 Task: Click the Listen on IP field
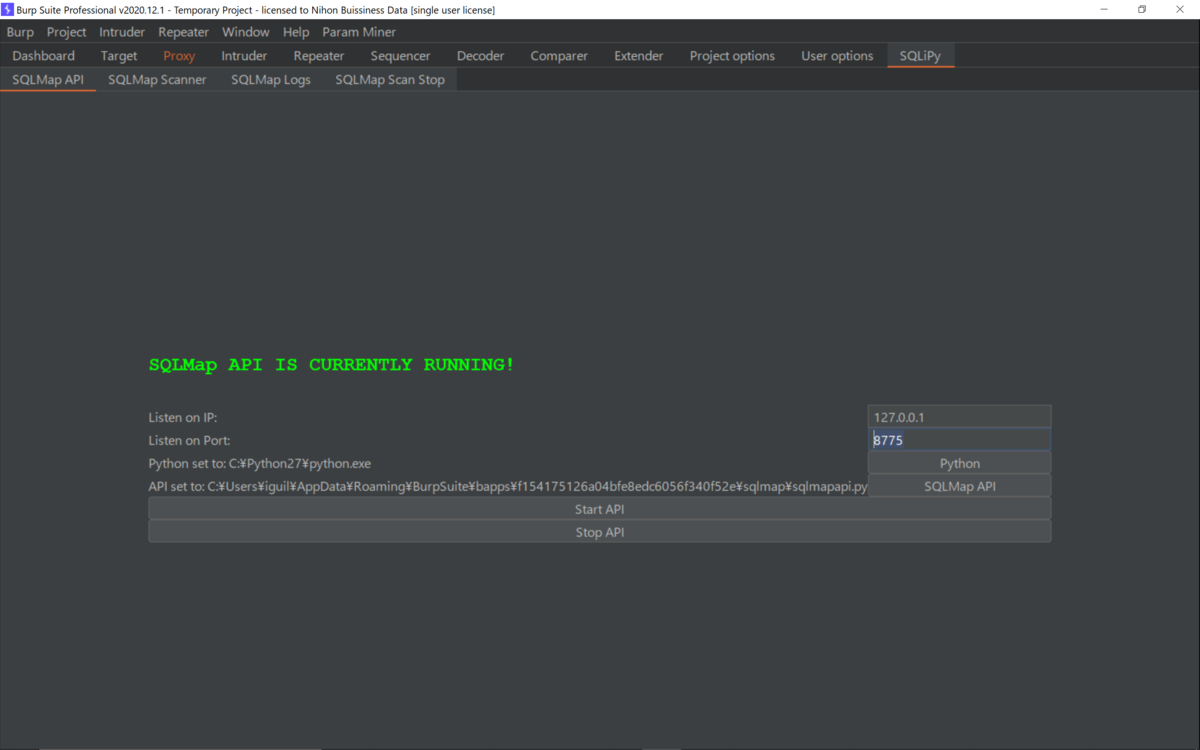pyautogui.click(x=959, y=417)
